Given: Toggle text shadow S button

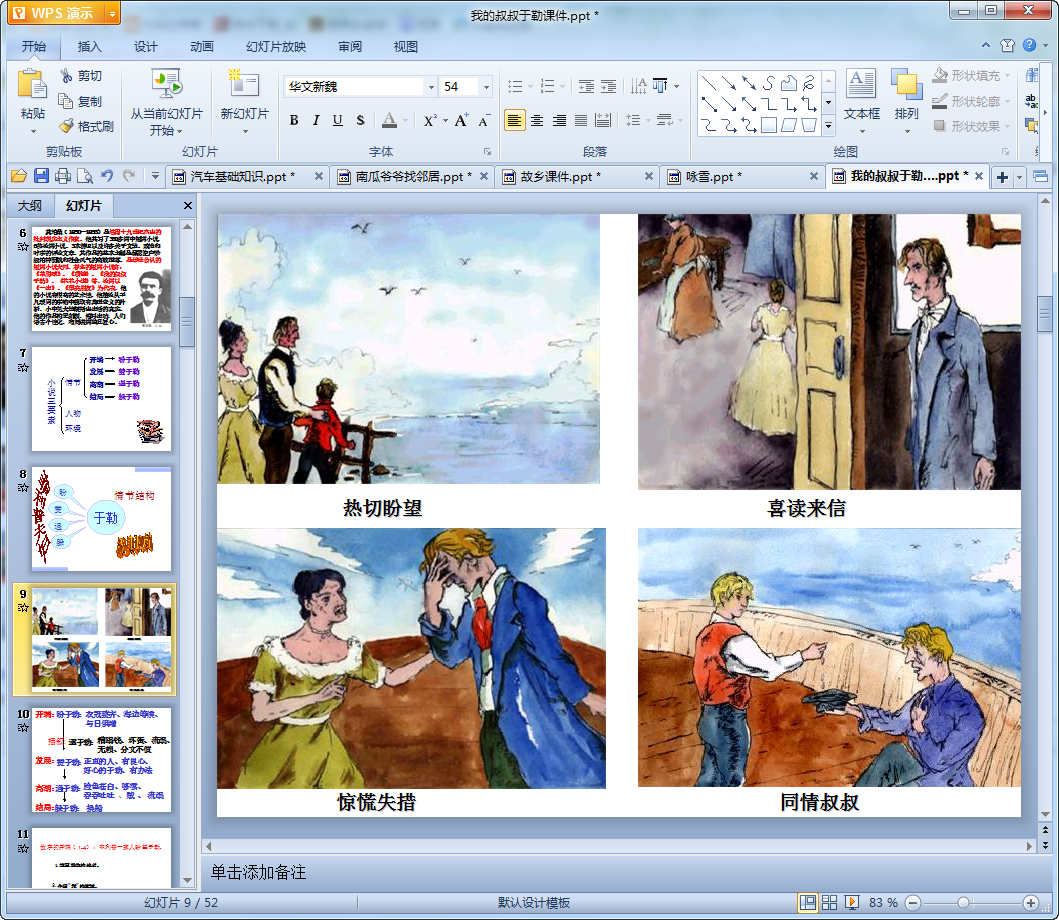Looking at the screenshot, I should click(x=361, y=120).
